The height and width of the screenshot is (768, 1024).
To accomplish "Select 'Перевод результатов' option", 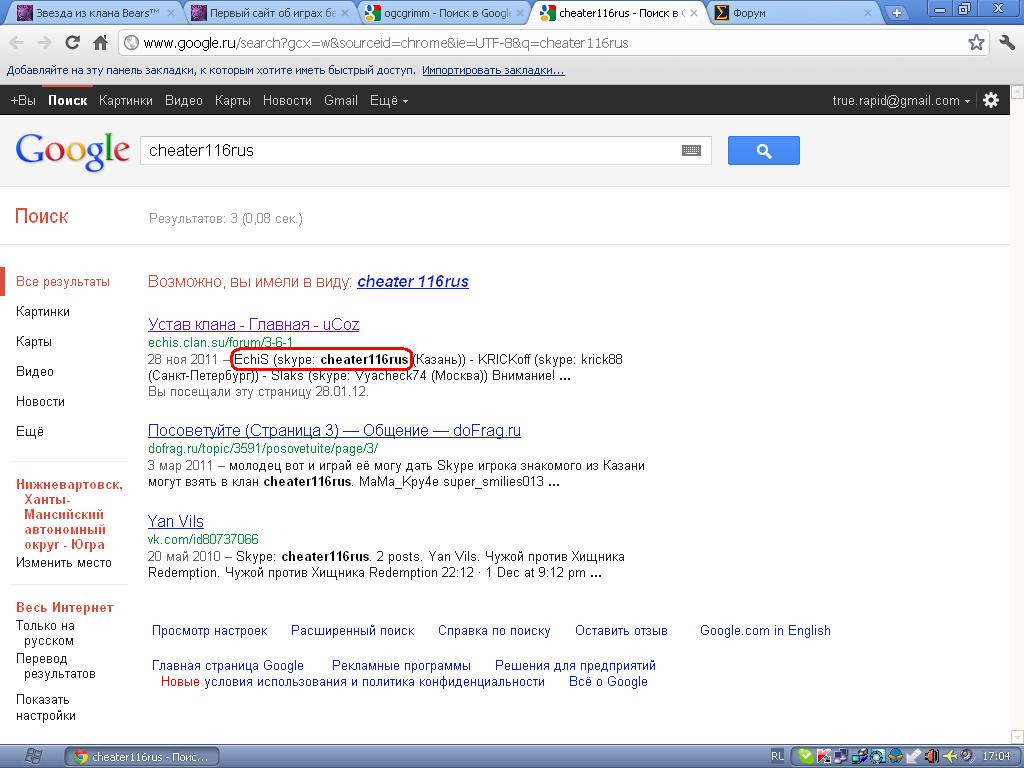I will coord(56,665).
